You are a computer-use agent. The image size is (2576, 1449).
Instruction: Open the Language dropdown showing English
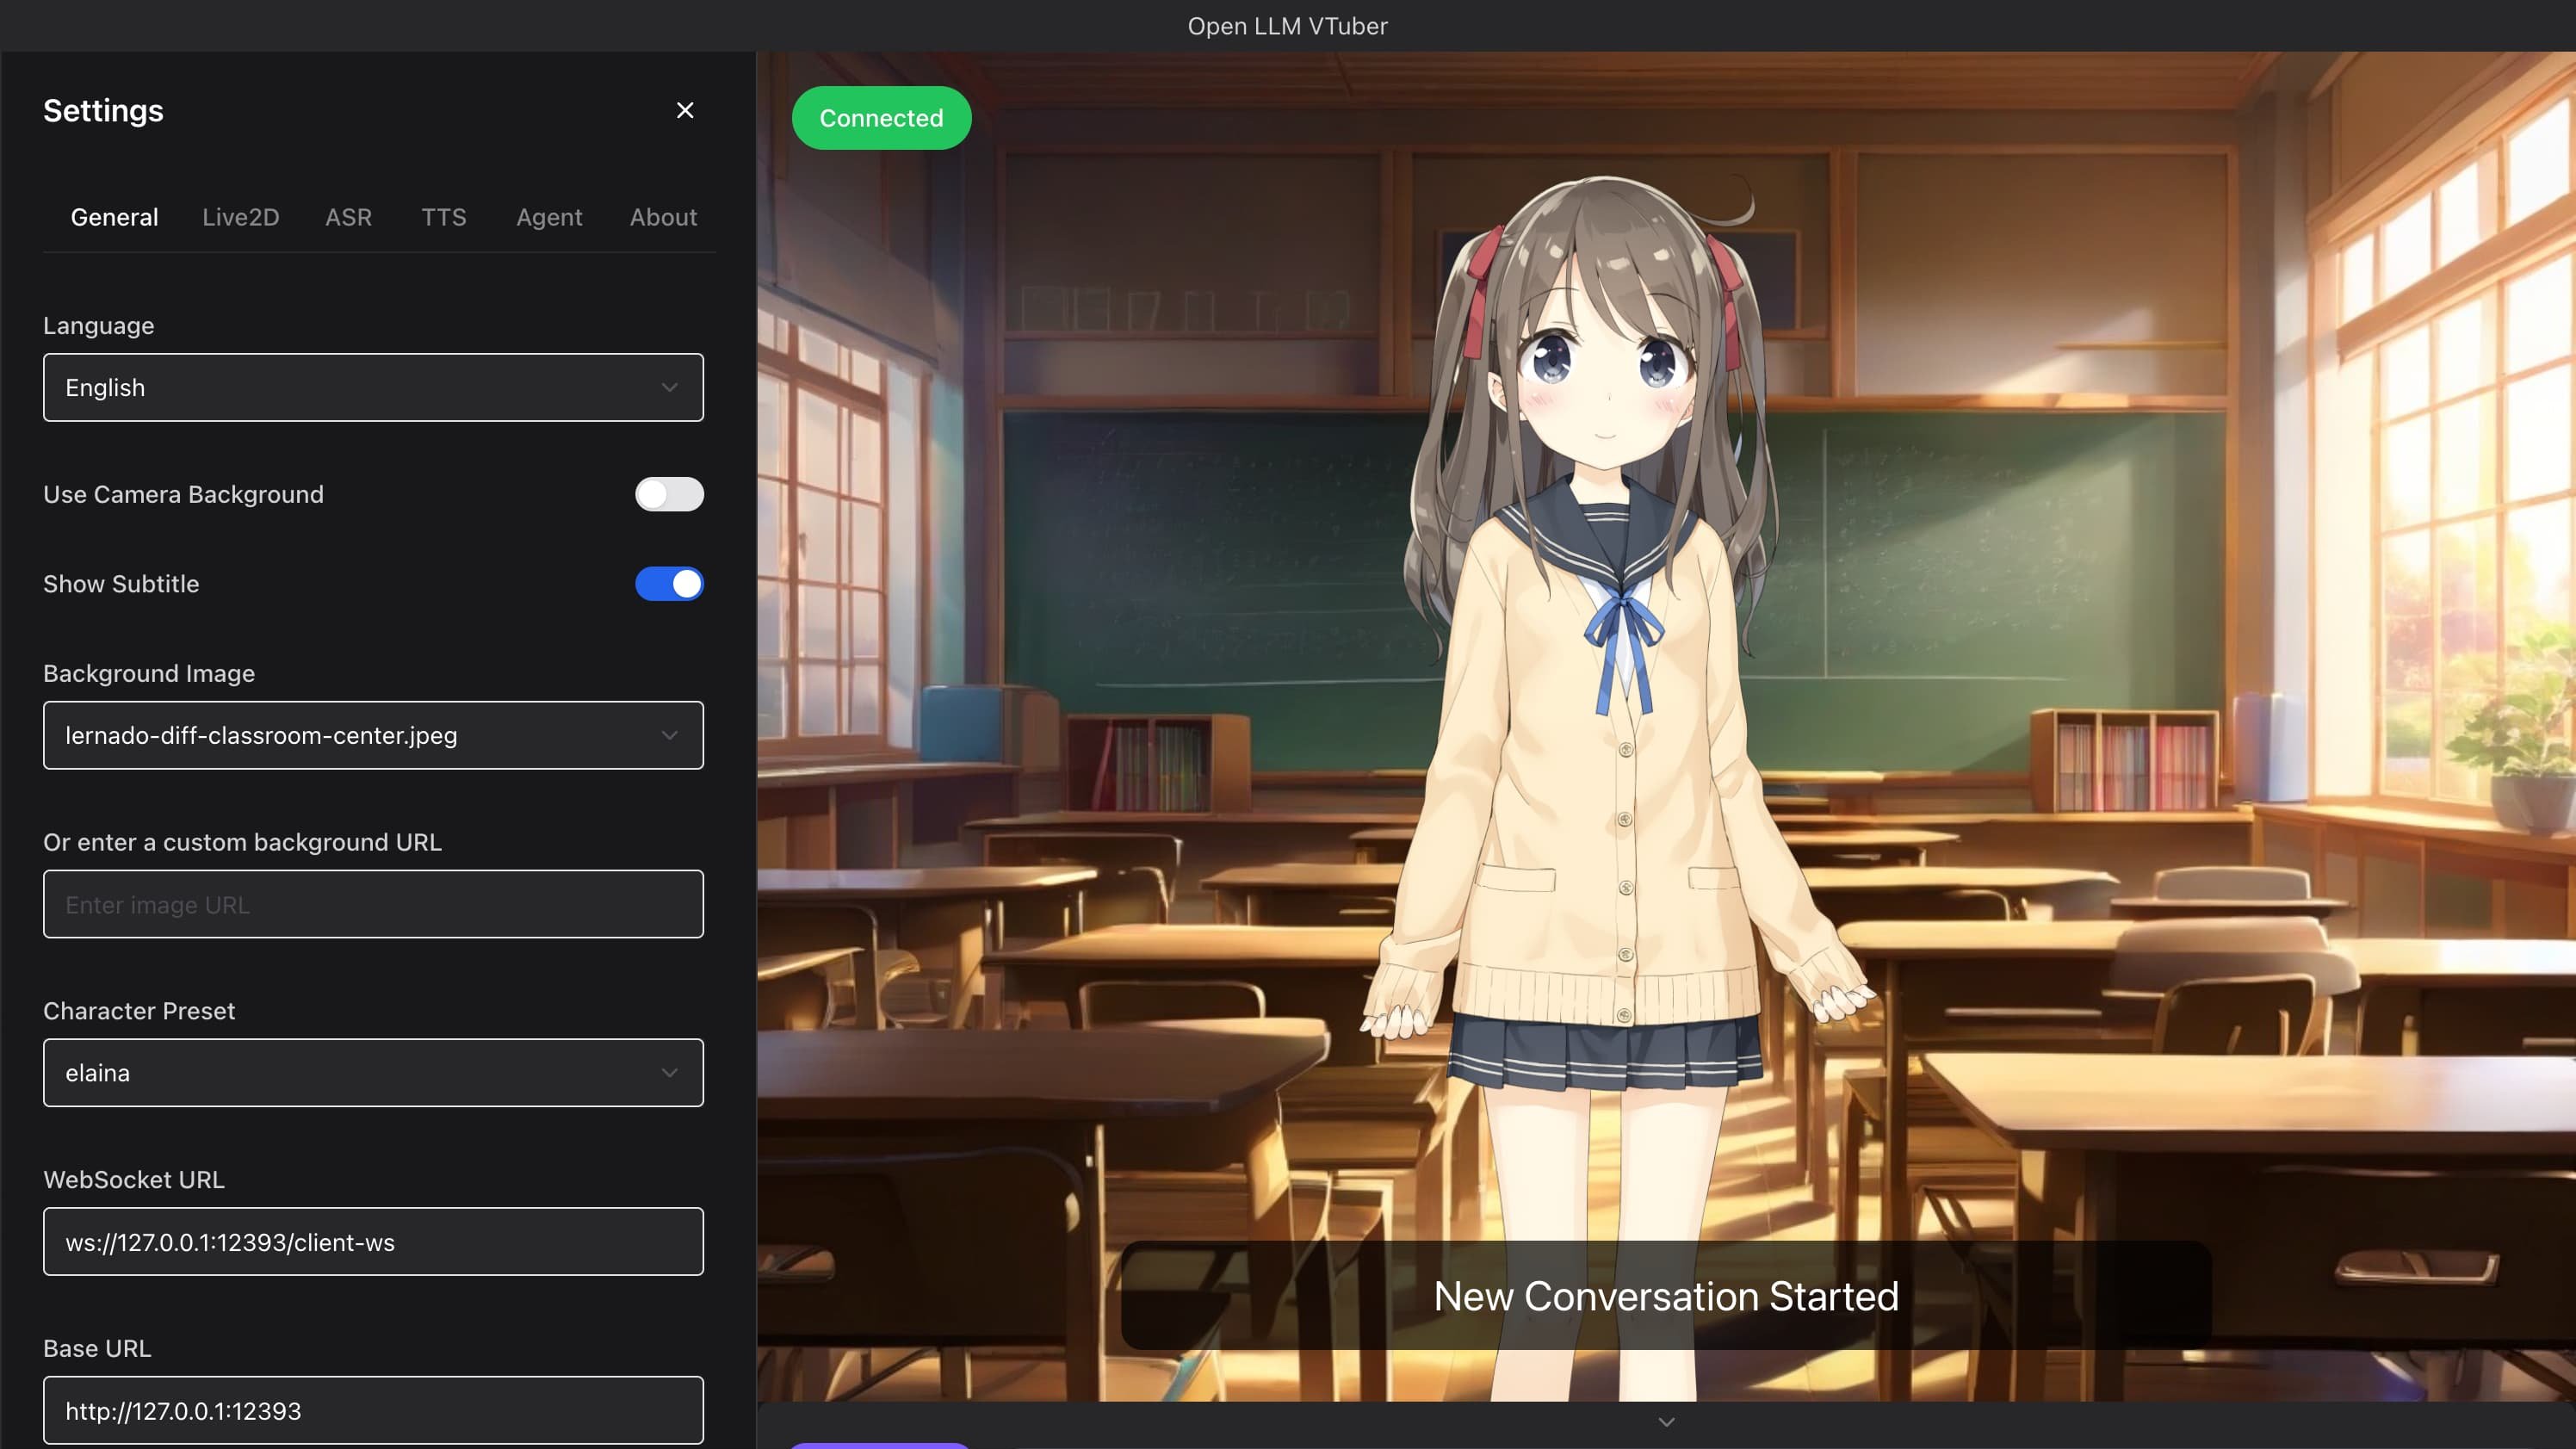pos(373,387)
